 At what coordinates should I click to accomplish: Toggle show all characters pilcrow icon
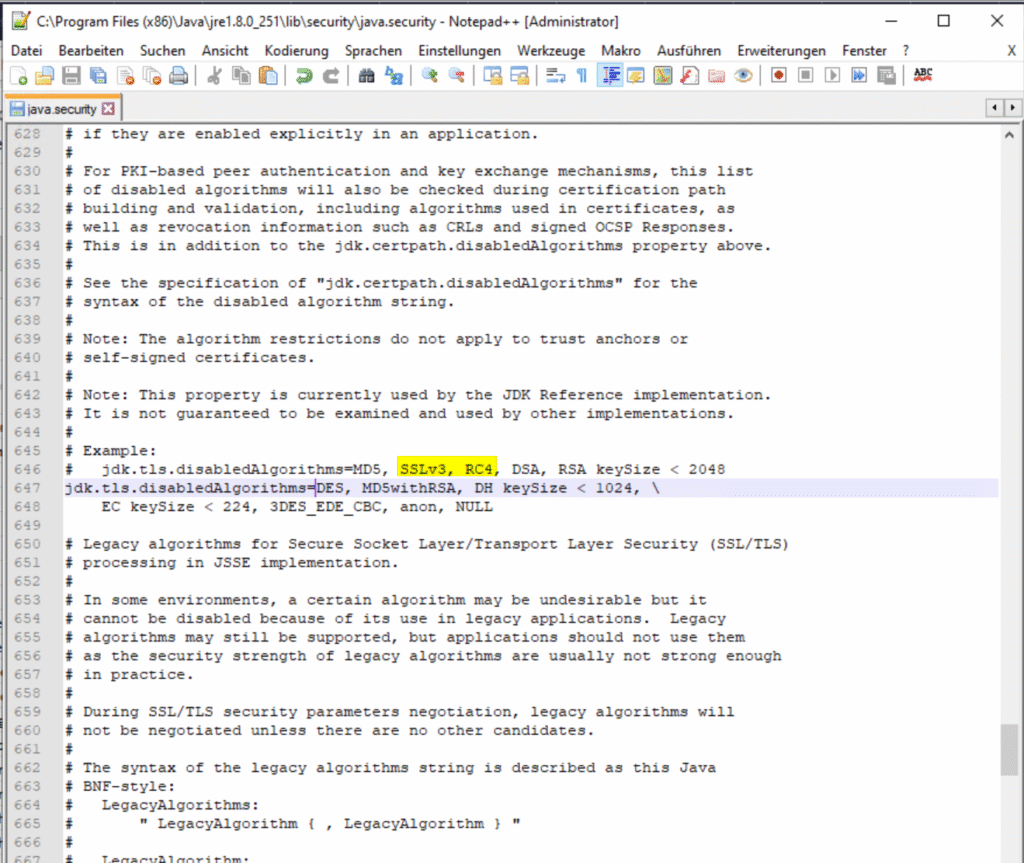click(581, 75)
